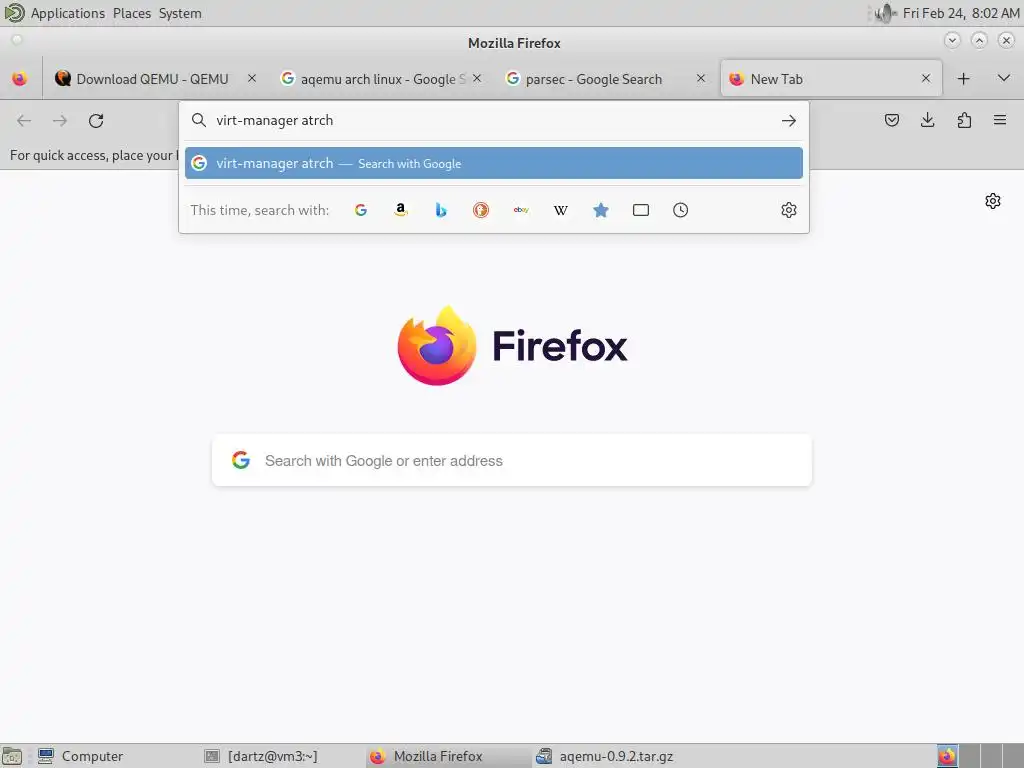This screenshot has height=768, width=1024.
Task: Search this time with Google icon
Action: point(360,210)
